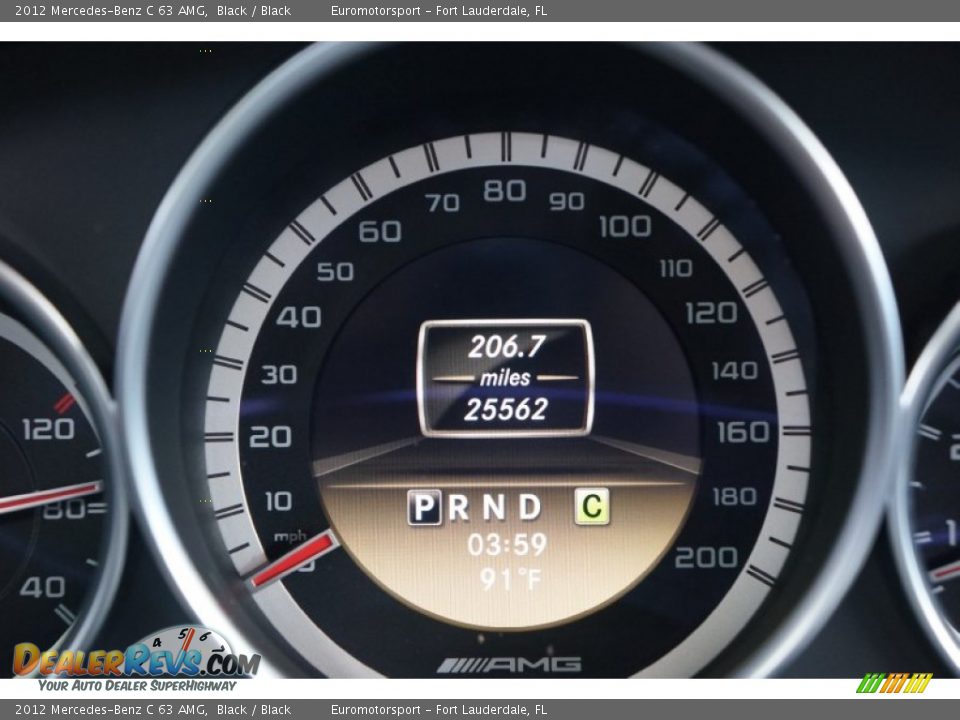This screenshot has height=720, width=960.
Task: Click 'Your Auto Dealer SuperHighway' tagline
Action: pyautogui.click(x=137, y=686)
